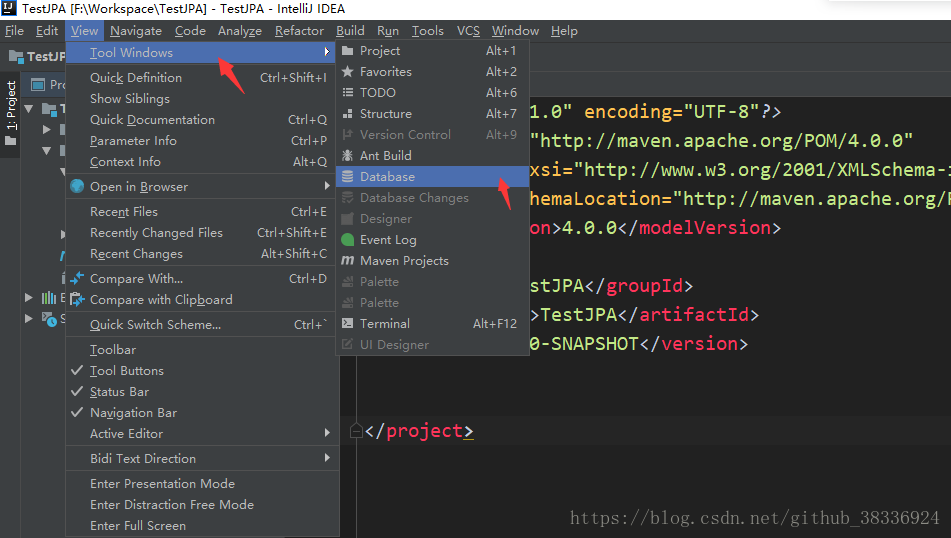Click the artifactId closing tag text

[x=688, y=315]
